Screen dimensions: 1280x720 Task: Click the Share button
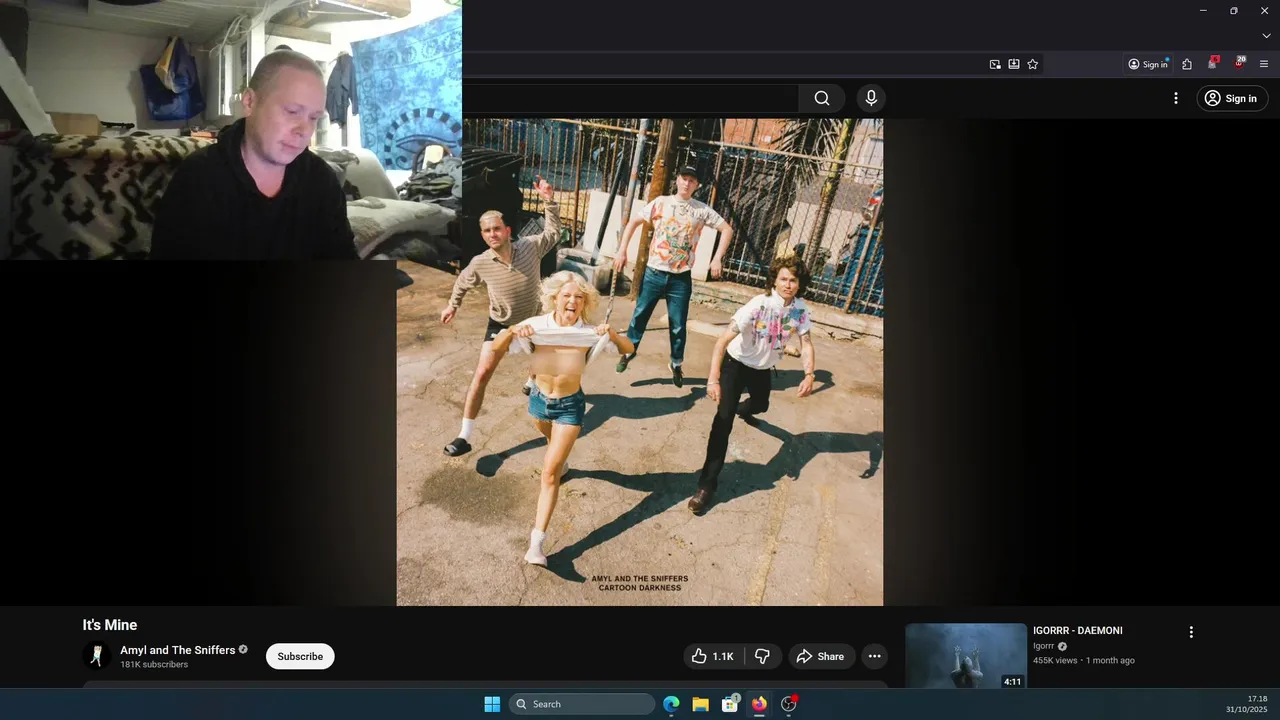(x=820, y=656)
